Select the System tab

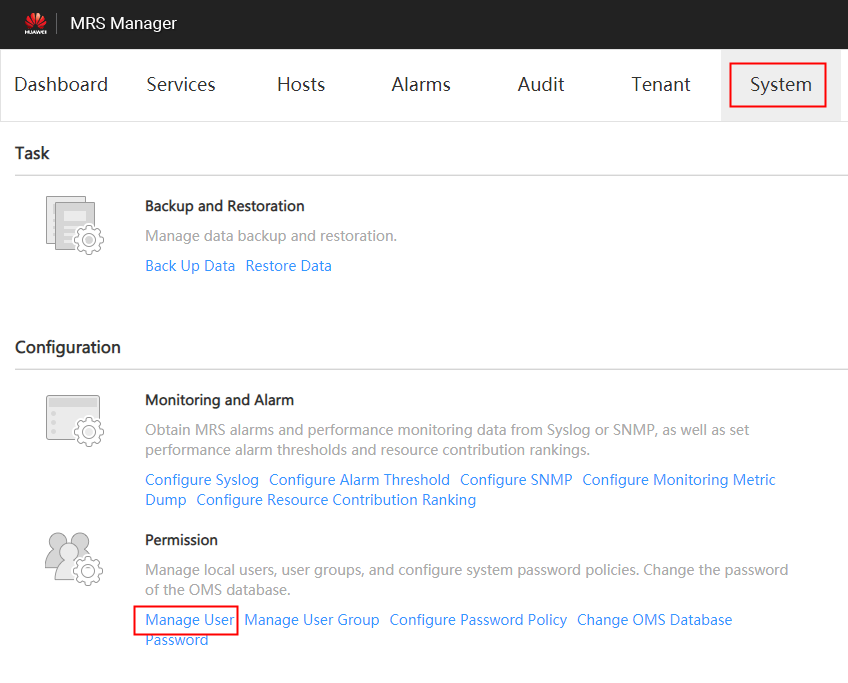click(780, 84)
